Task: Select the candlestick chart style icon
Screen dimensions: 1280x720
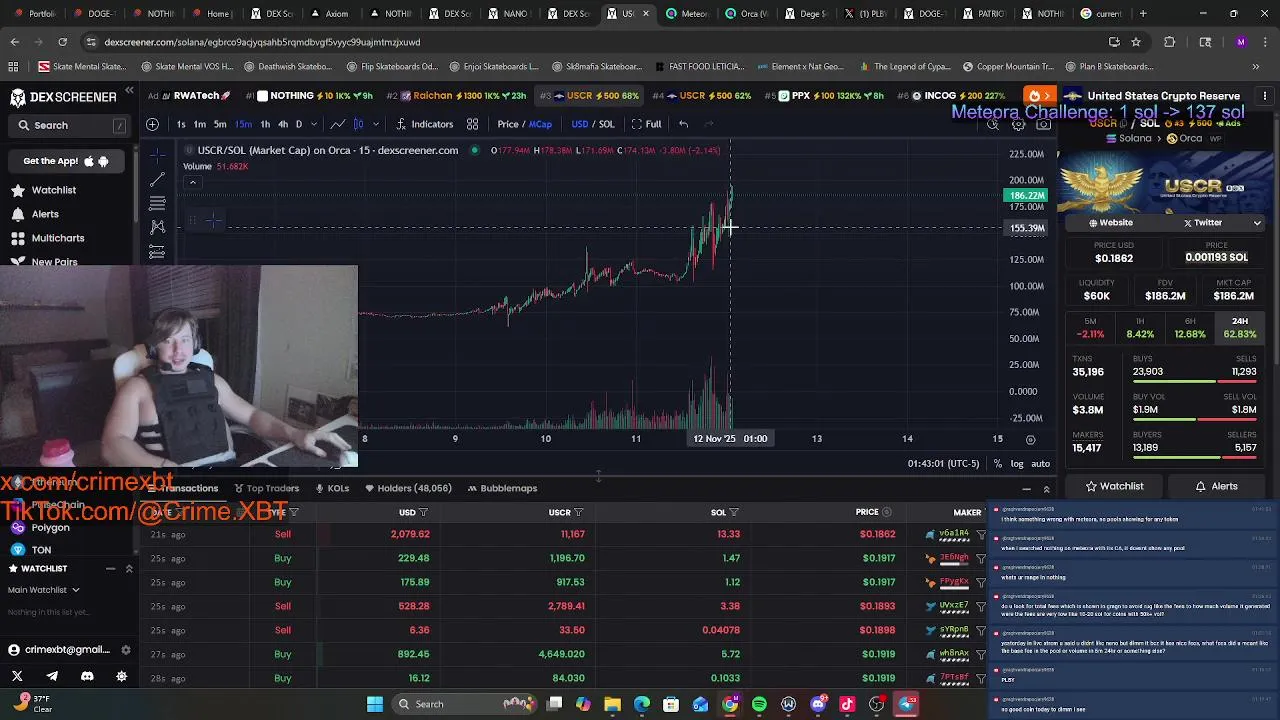Action: (x=358, y=124)
